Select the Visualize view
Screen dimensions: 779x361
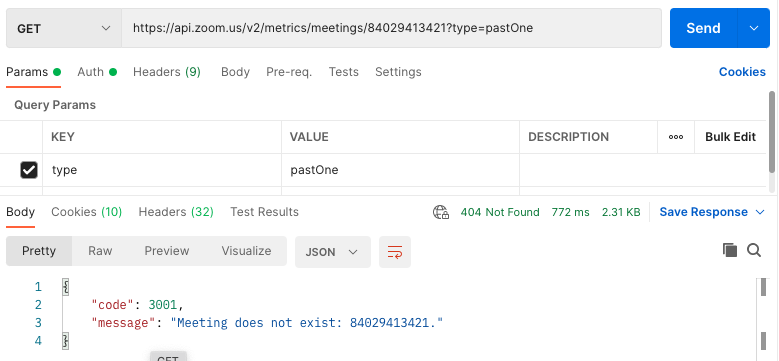tap(246, 251)
